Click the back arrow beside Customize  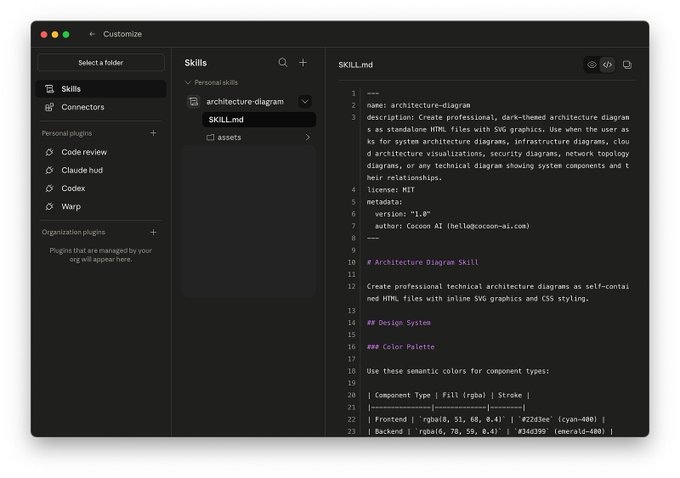click(92, 34)
